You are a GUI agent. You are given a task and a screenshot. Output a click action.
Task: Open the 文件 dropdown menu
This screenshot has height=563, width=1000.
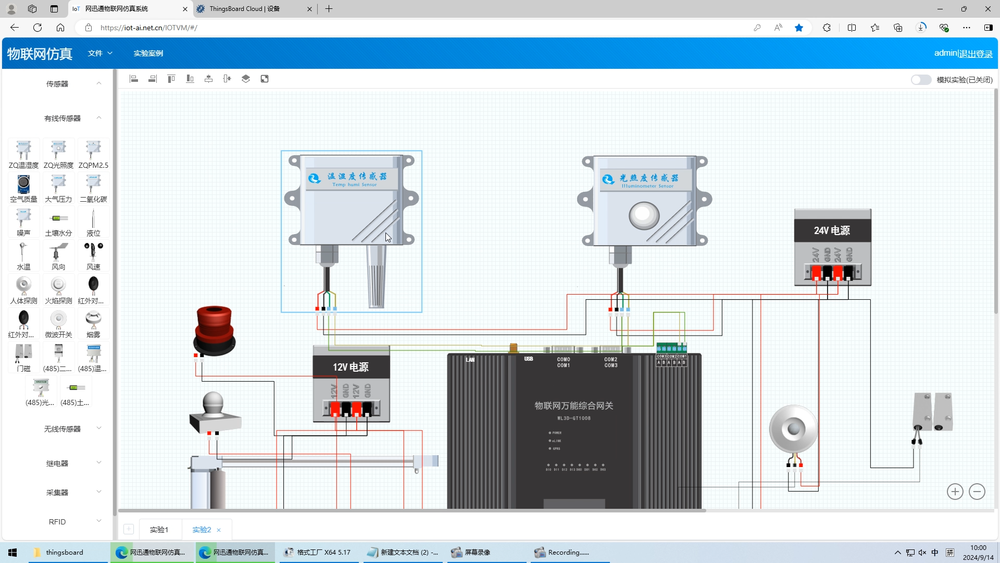pyautogui.click(x=99, y=53)
